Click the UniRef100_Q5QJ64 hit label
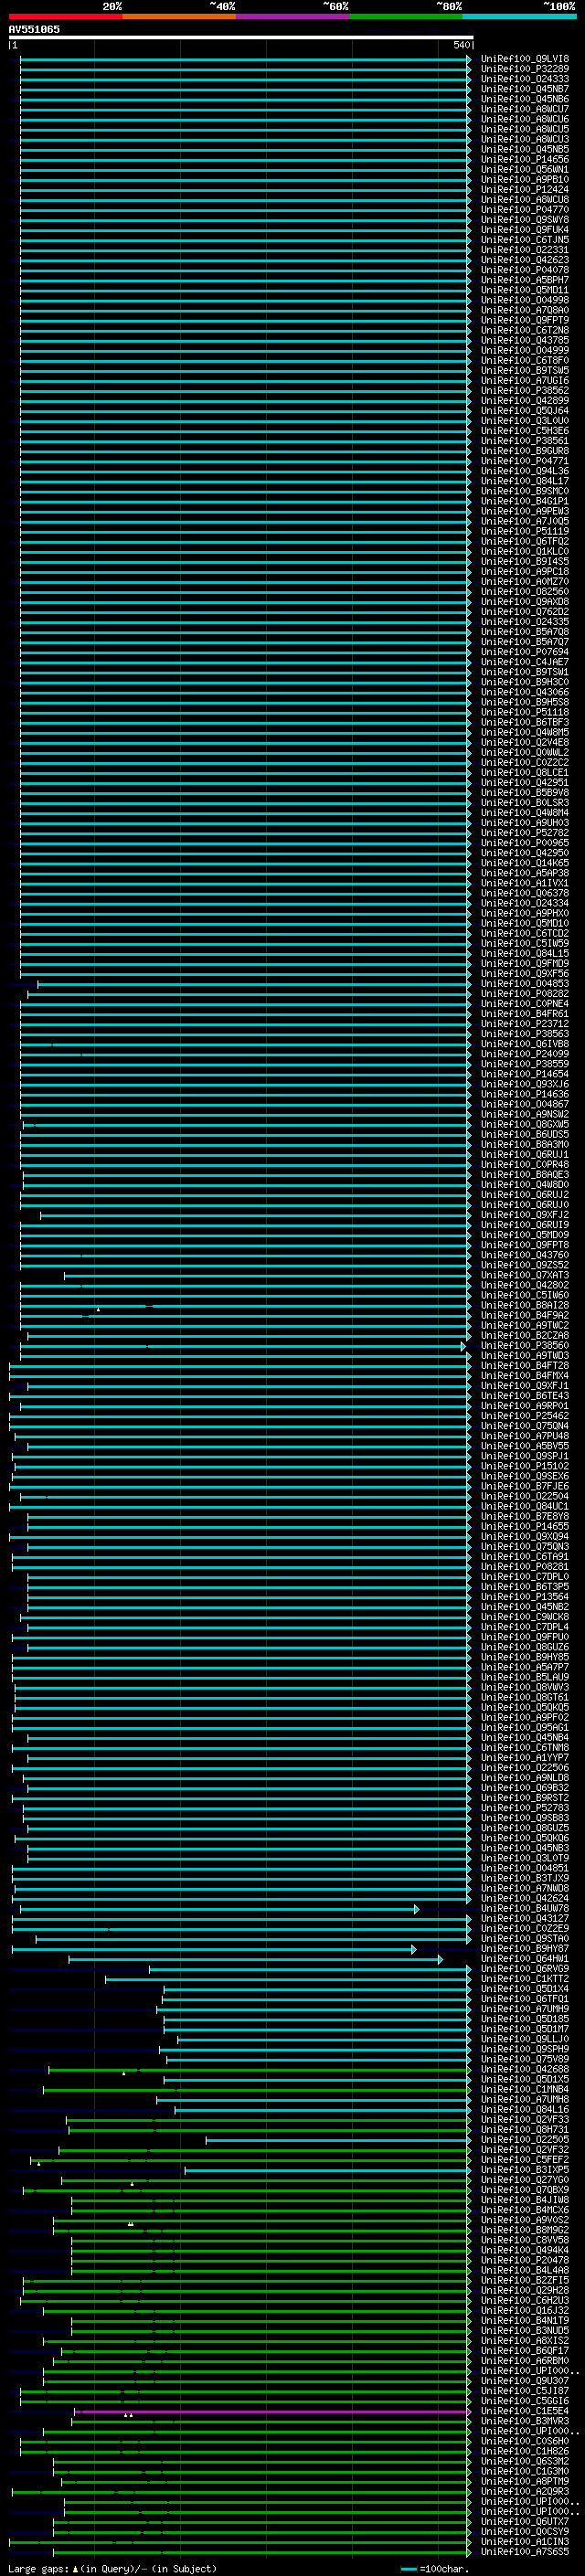The height and width of the screenshot is (2576, 585). (x=525, y=410)
